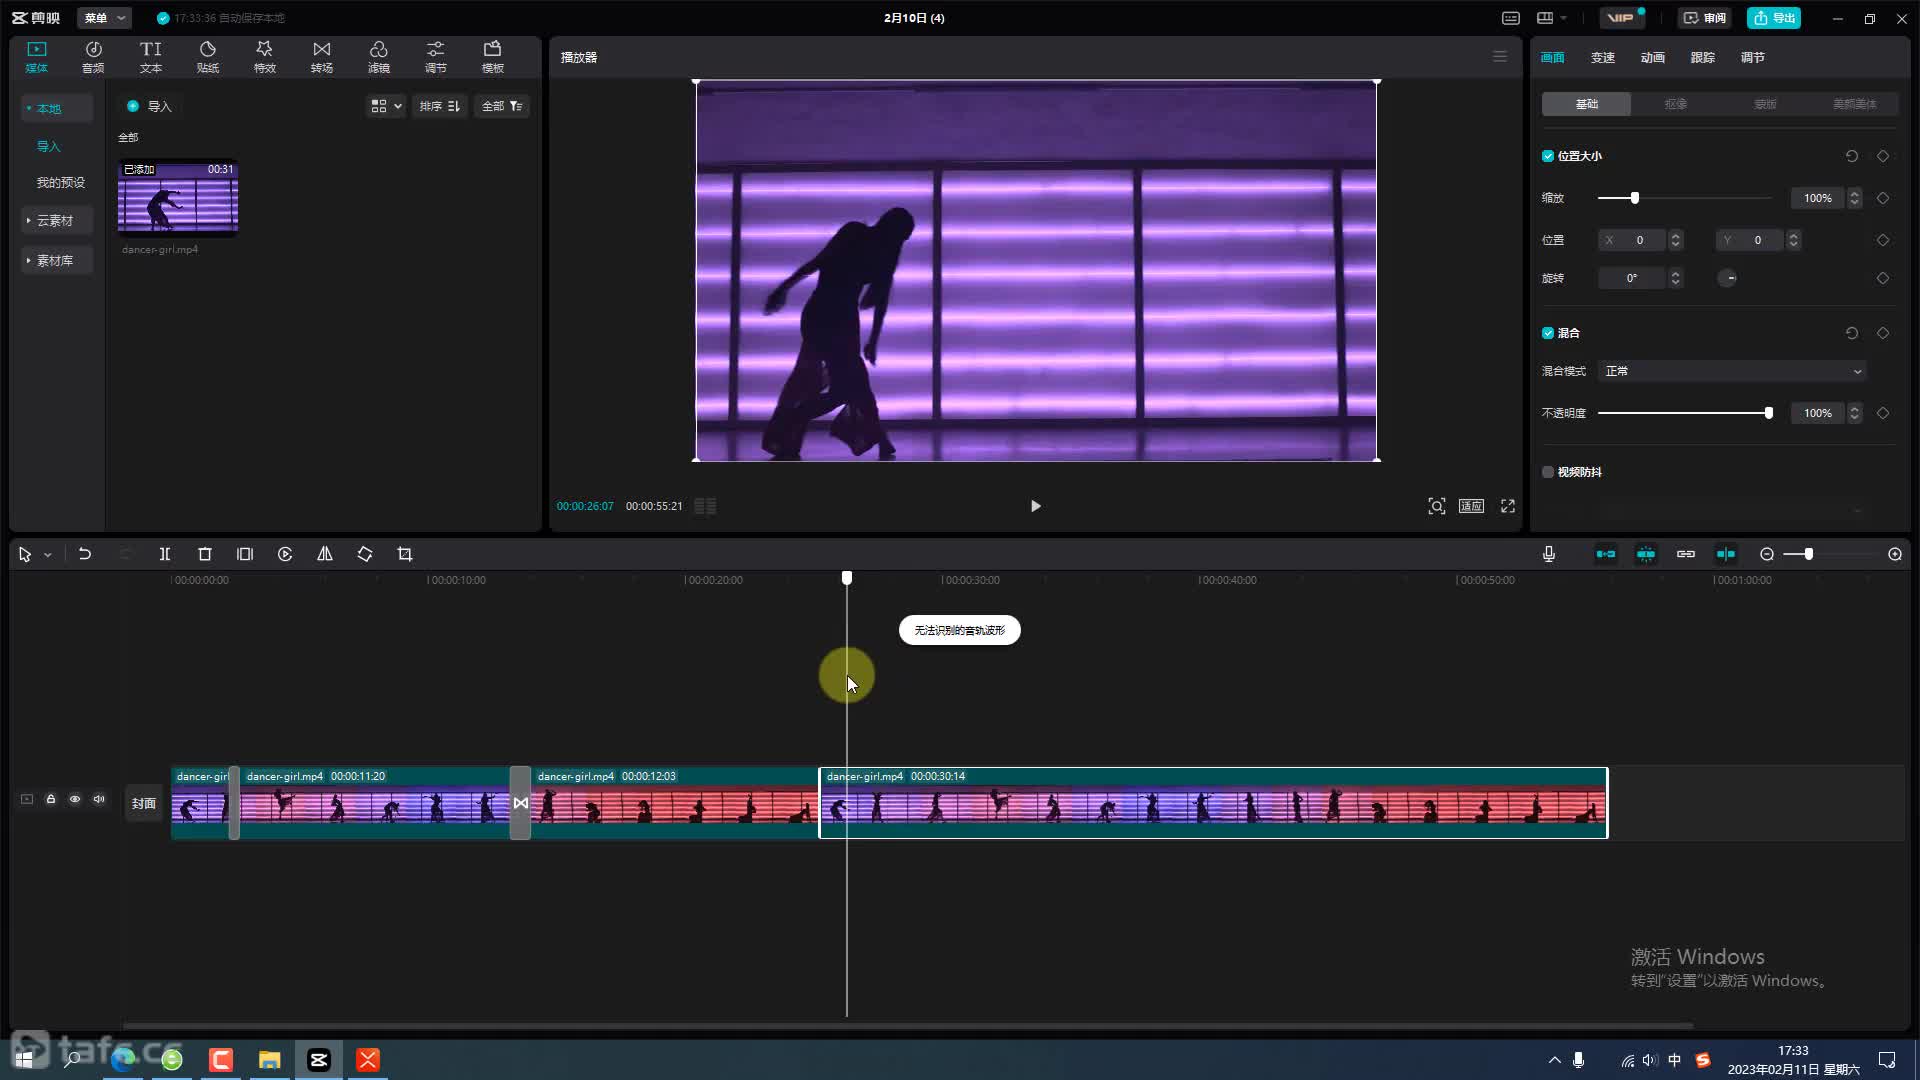Screen dimensions: 1920x1080
Task: Open the 菜单 menu dropdown
Action: [104, 18]
